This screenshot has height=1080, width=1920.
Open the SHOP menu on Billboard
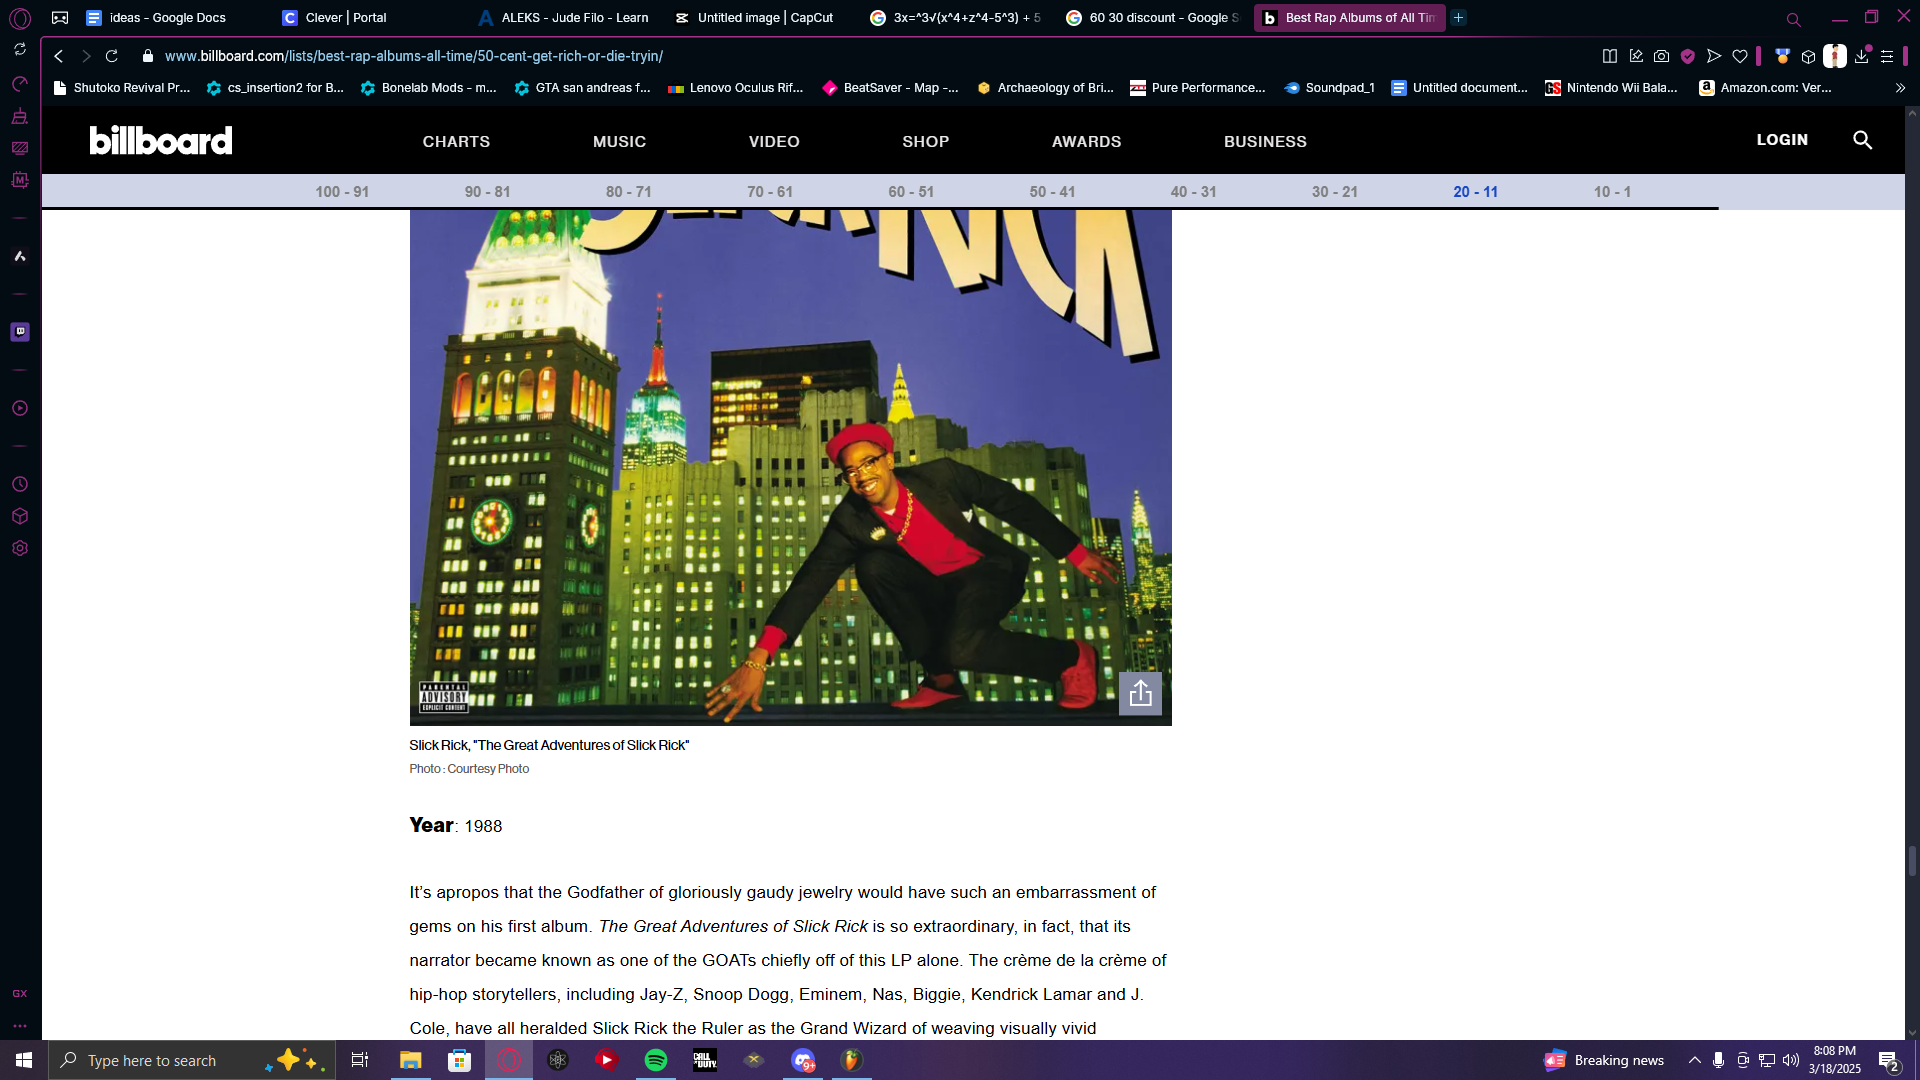tap(925, 141)
